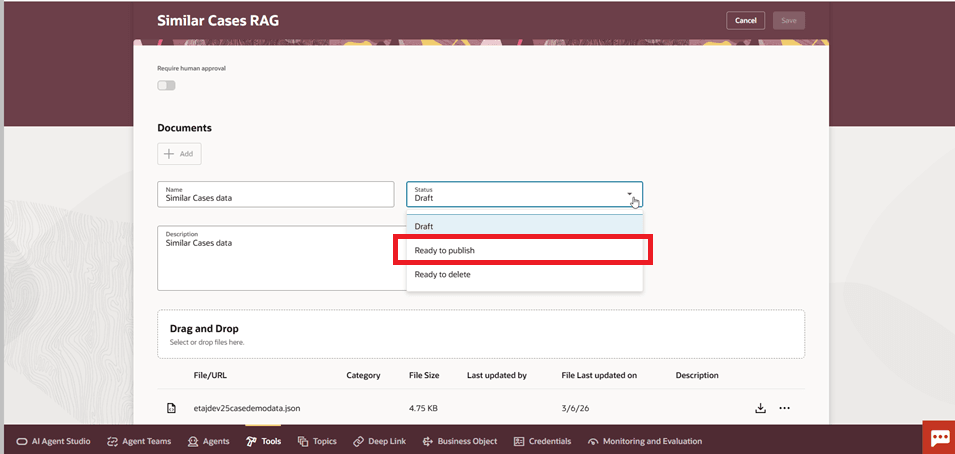Edit the Description text area

pos(281,258)
